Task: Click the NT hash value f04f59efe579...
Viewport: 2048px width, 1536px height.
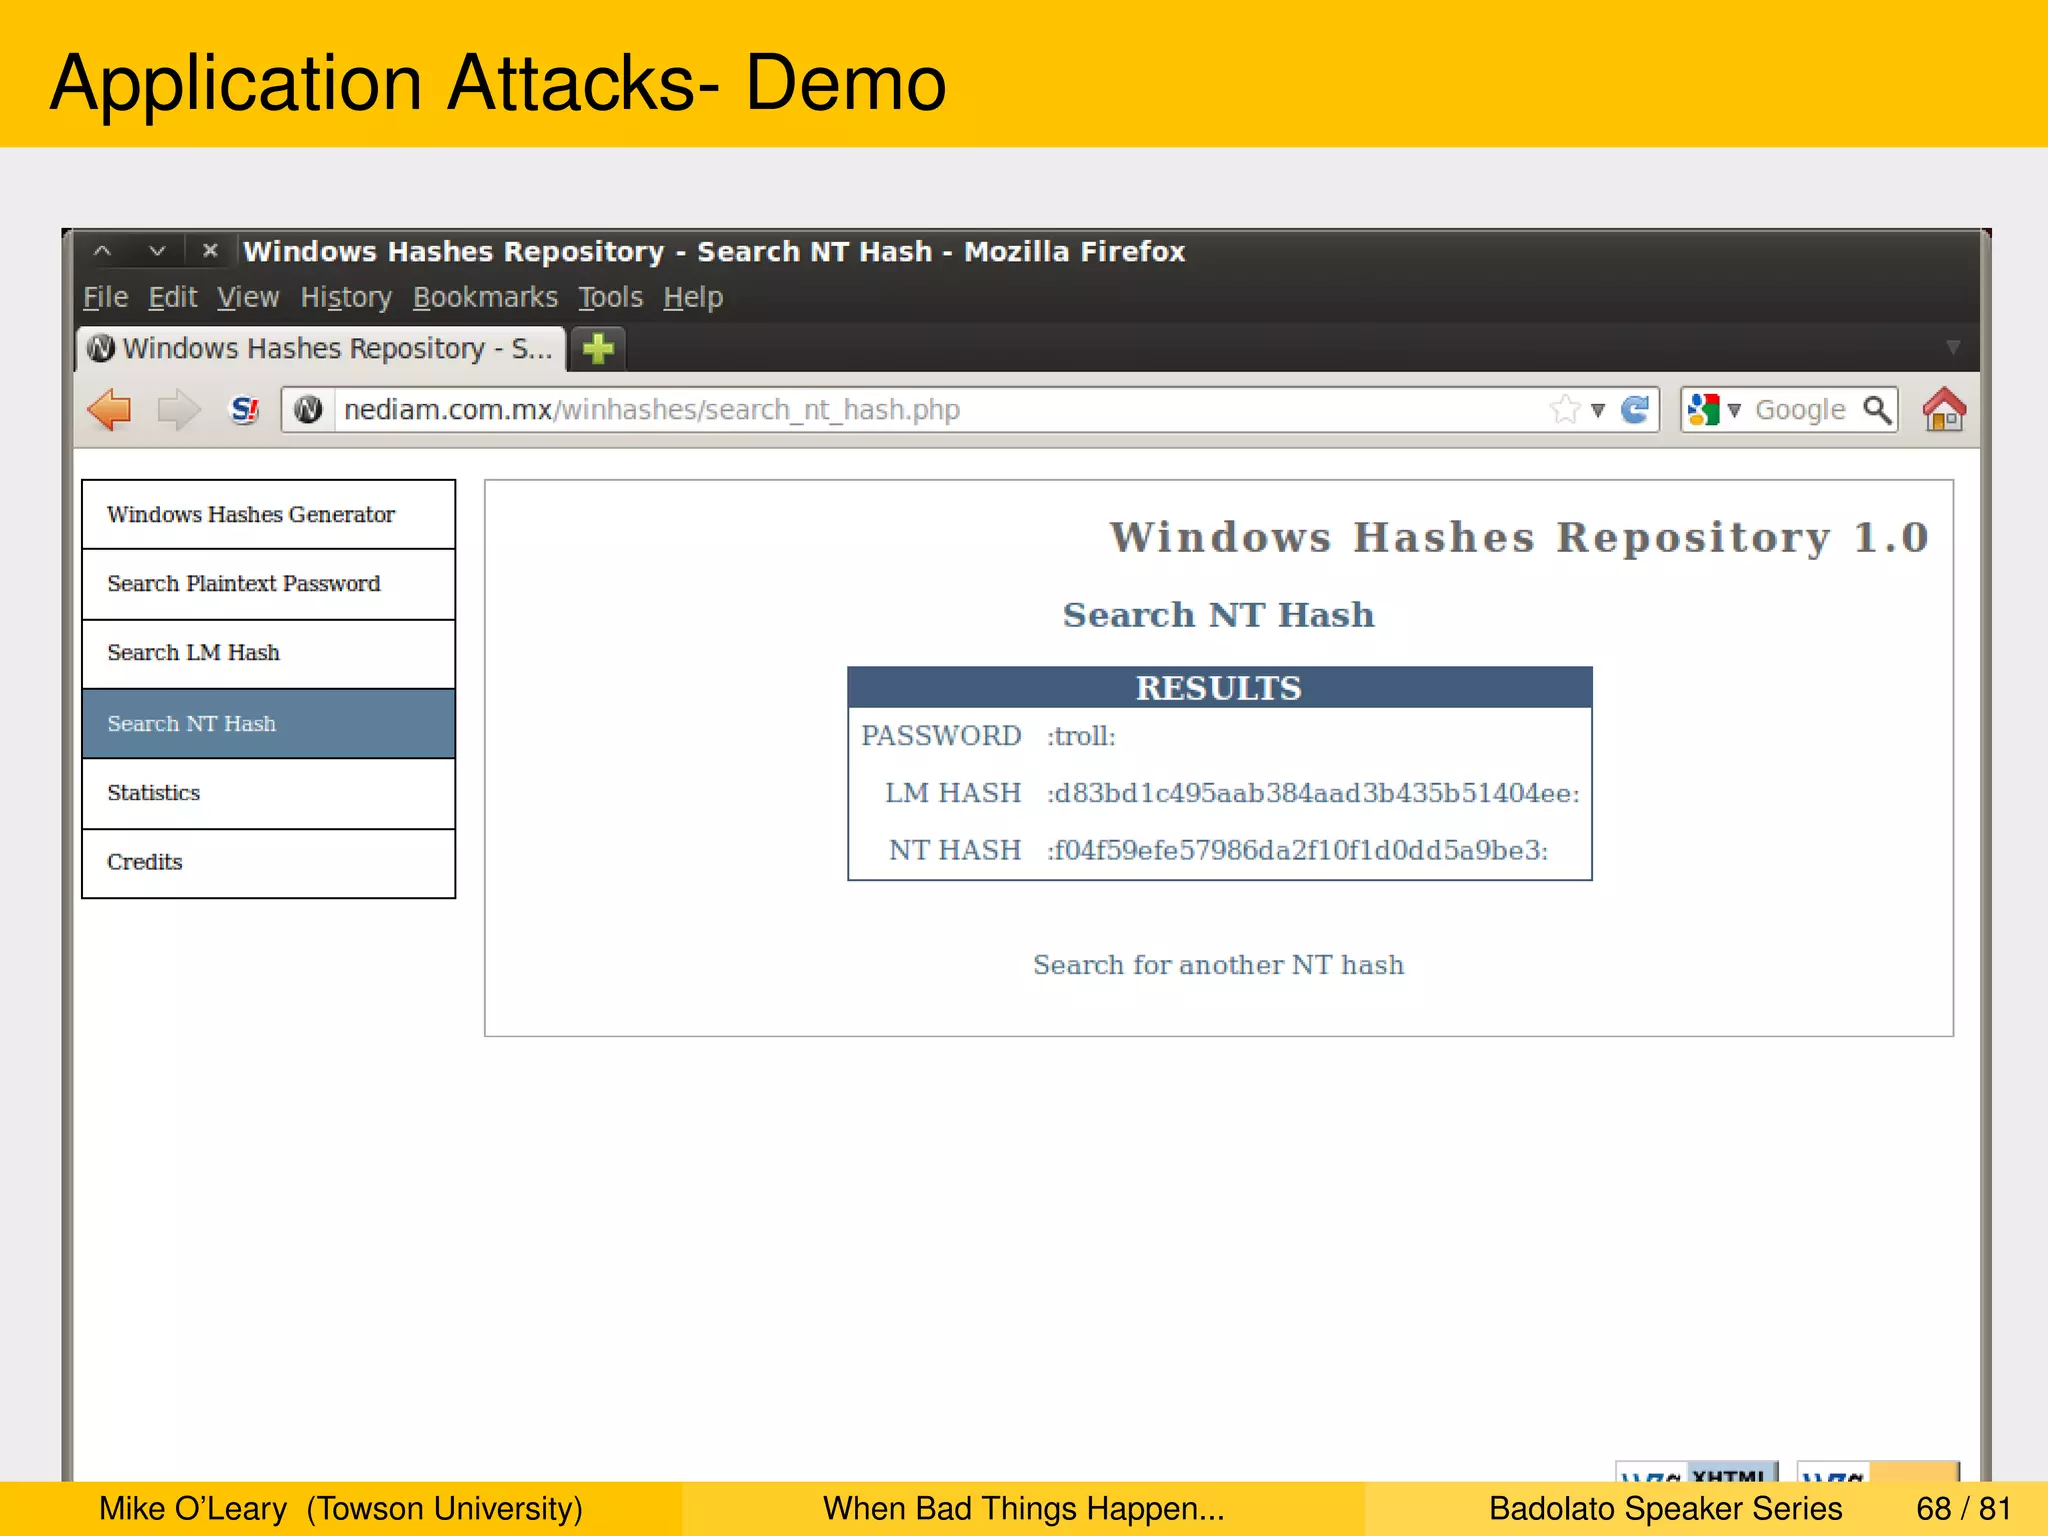Action: (x=1297, y=850)
